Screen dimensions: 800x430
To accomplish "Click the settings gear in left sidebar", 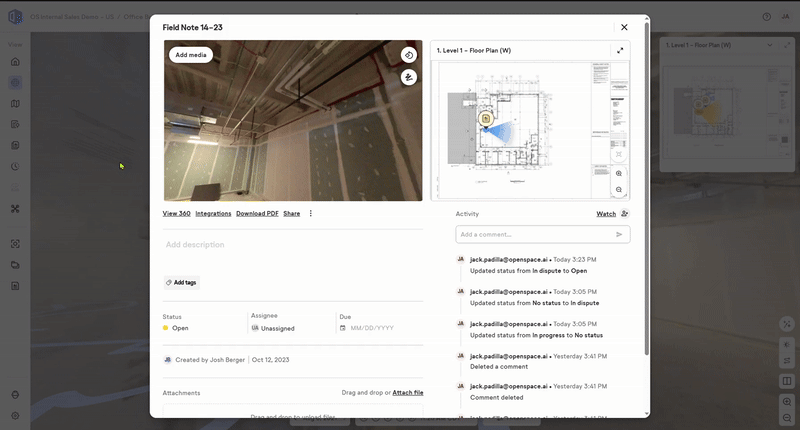I will (15, 416).
